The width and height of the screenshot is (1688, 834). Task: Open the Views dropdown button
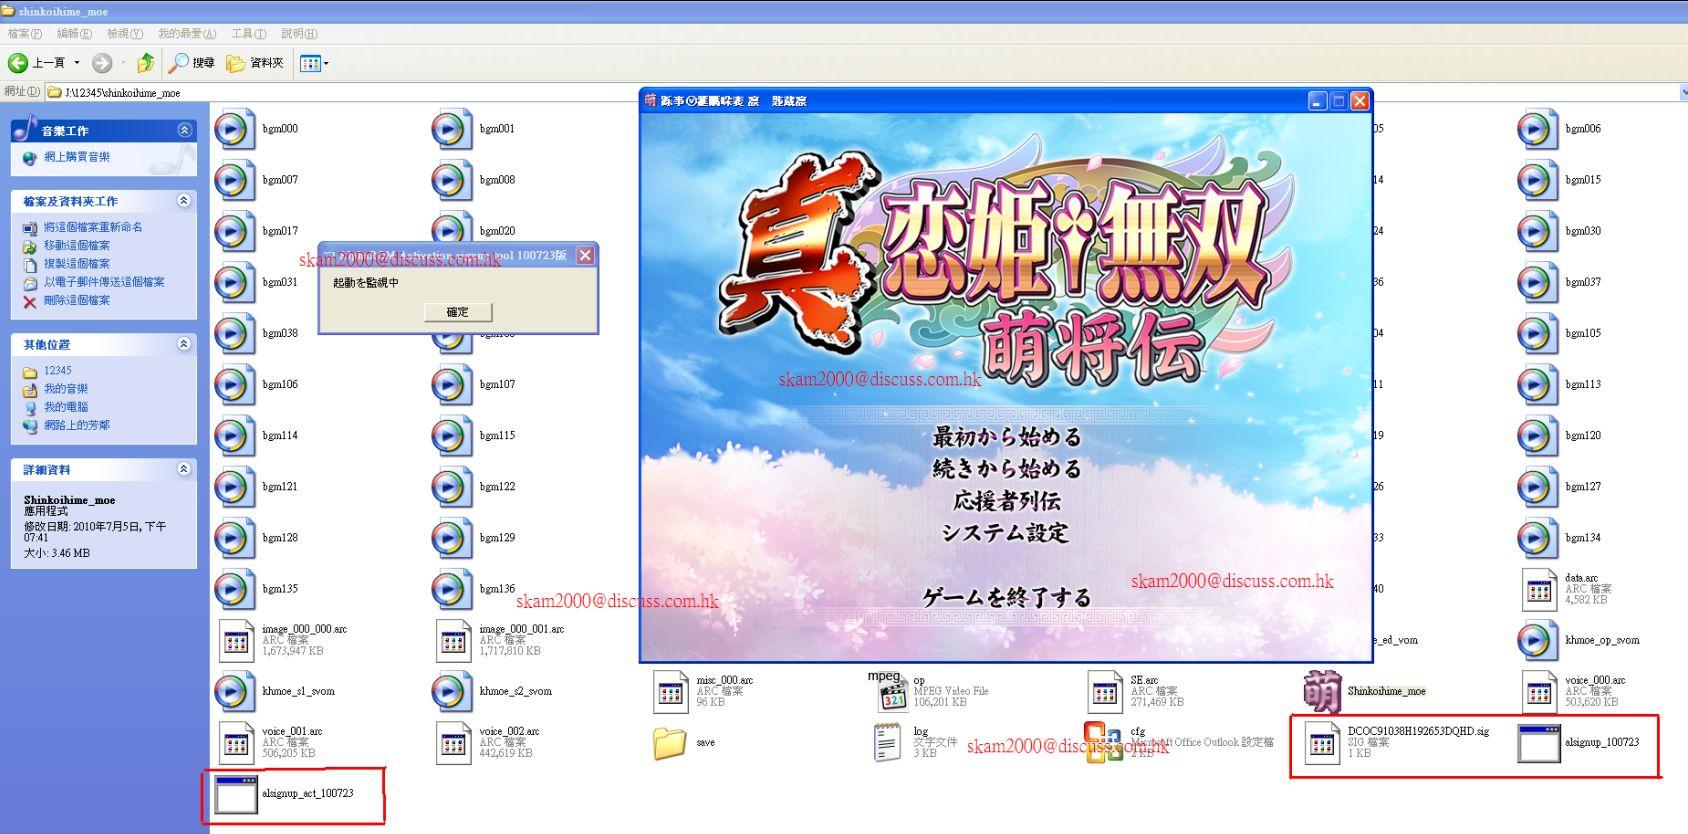pos(314,63)
